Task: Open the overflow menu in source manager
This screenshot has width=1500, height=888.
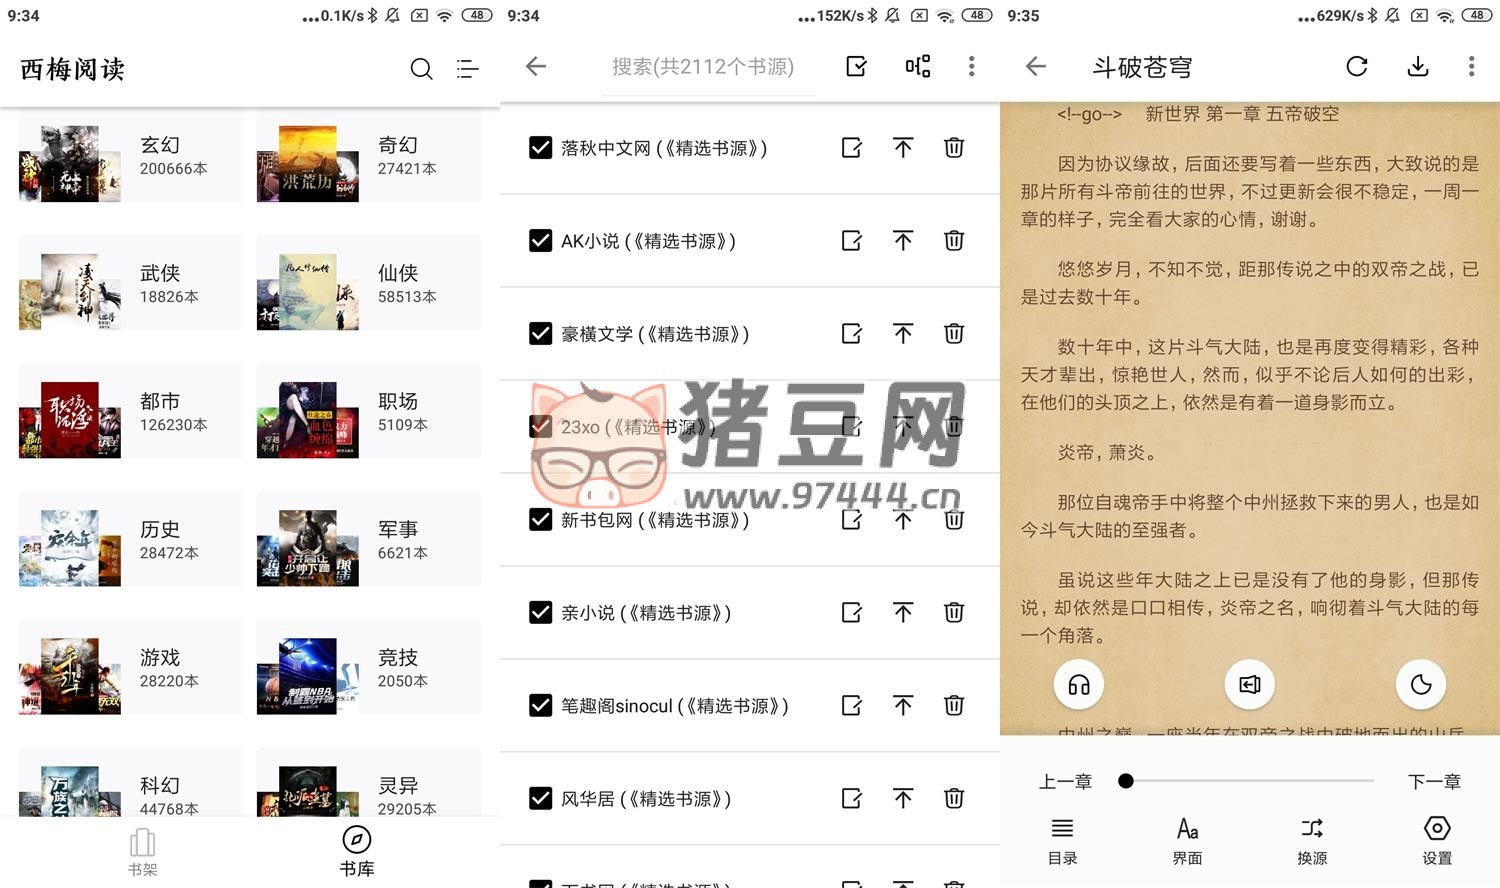Action: 971,67
